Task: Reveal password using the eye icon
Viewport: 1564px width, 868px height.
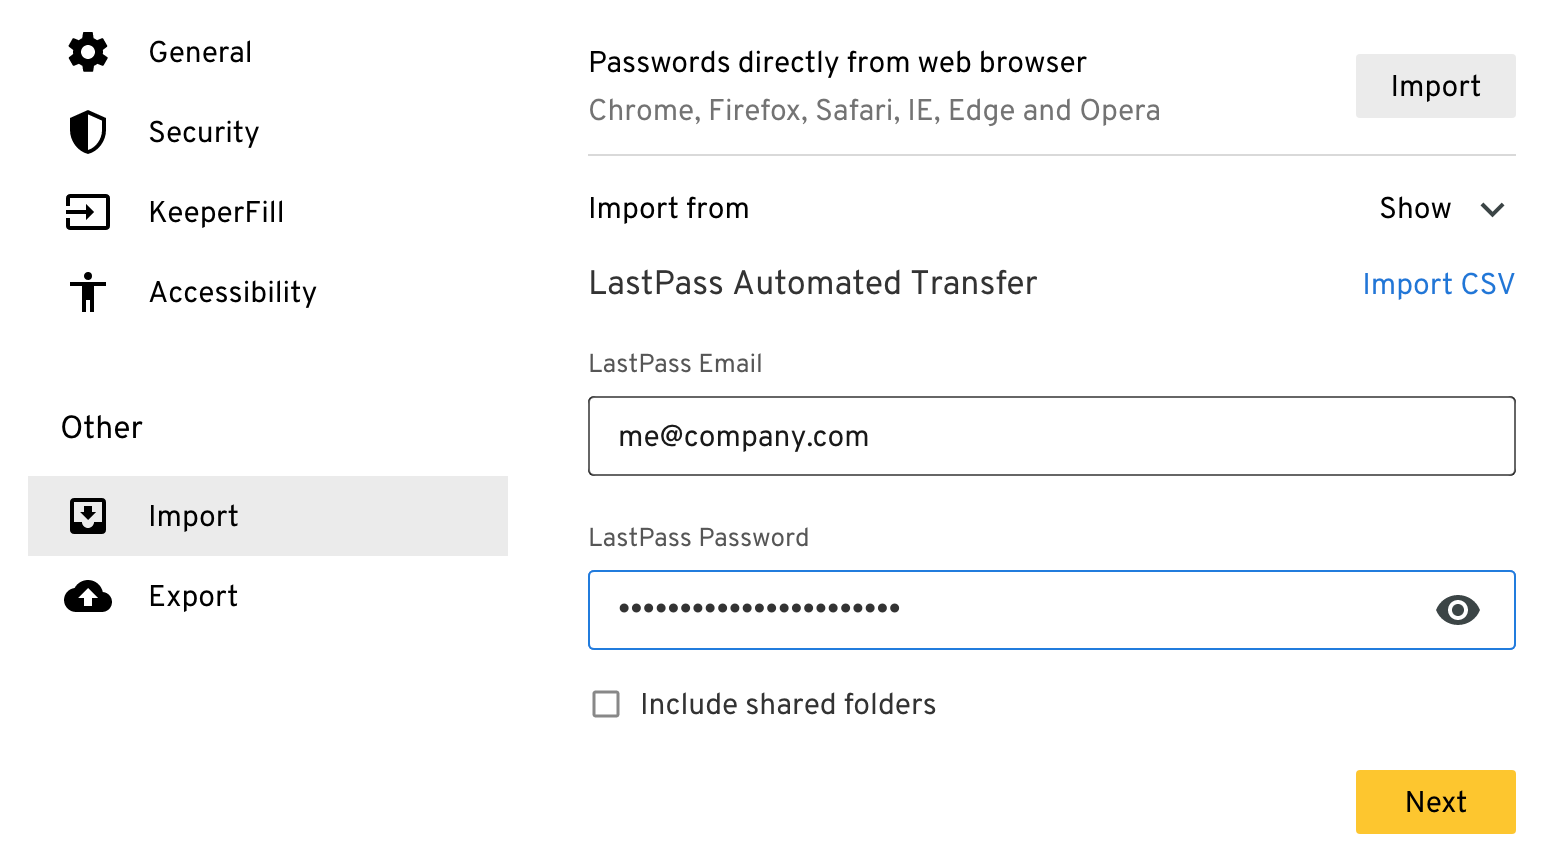Action: click(x=1457, y=610)
